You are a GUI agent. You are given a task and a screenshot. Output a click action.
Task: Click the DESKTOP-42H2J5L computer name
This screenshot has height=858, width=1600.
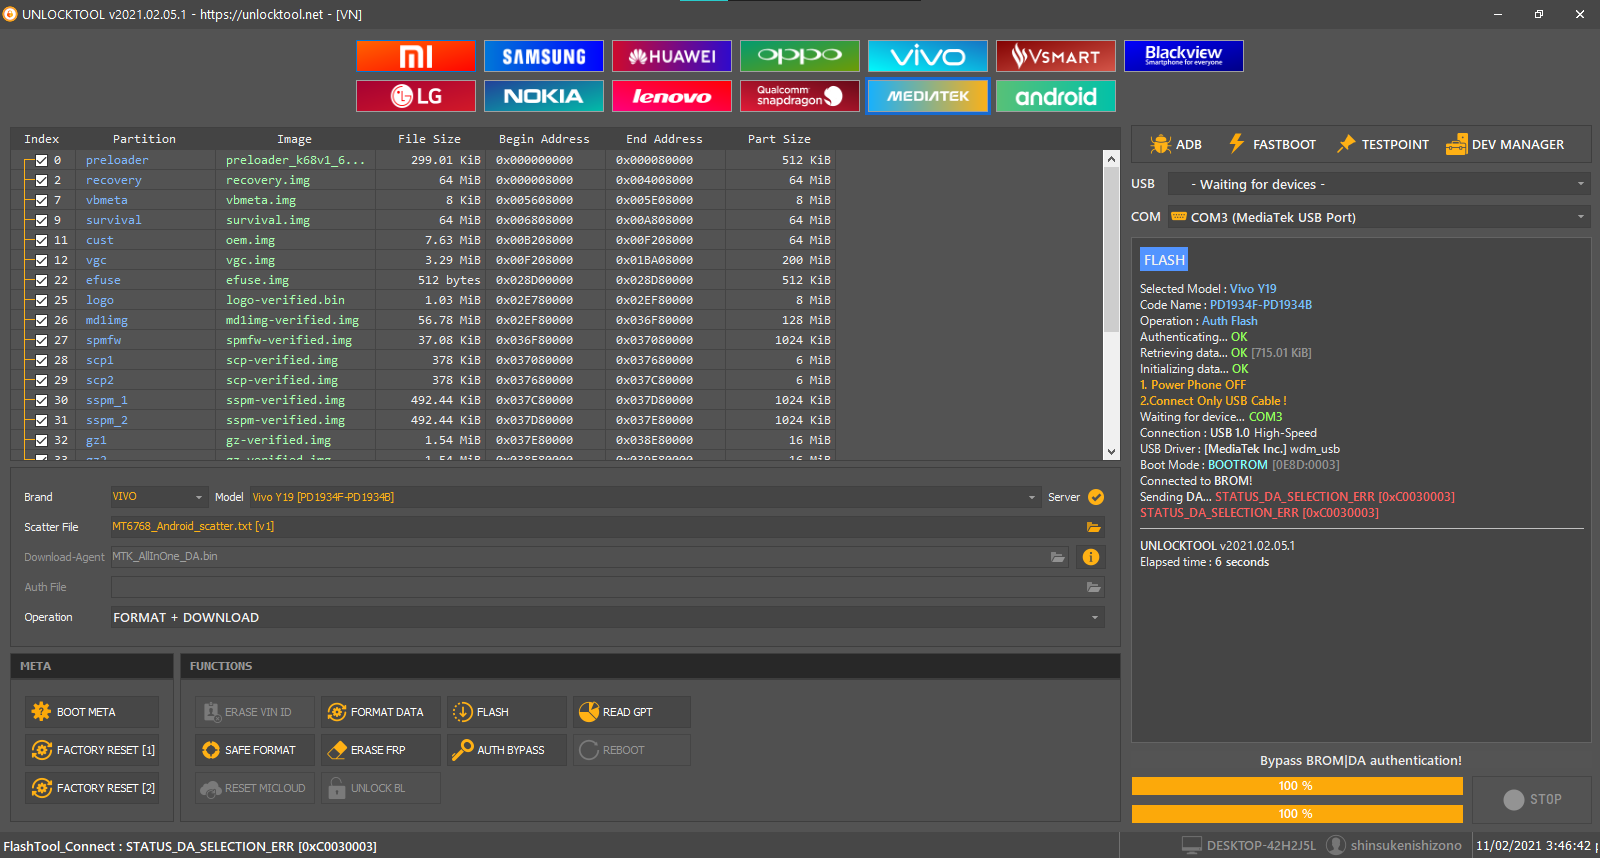1250,845
